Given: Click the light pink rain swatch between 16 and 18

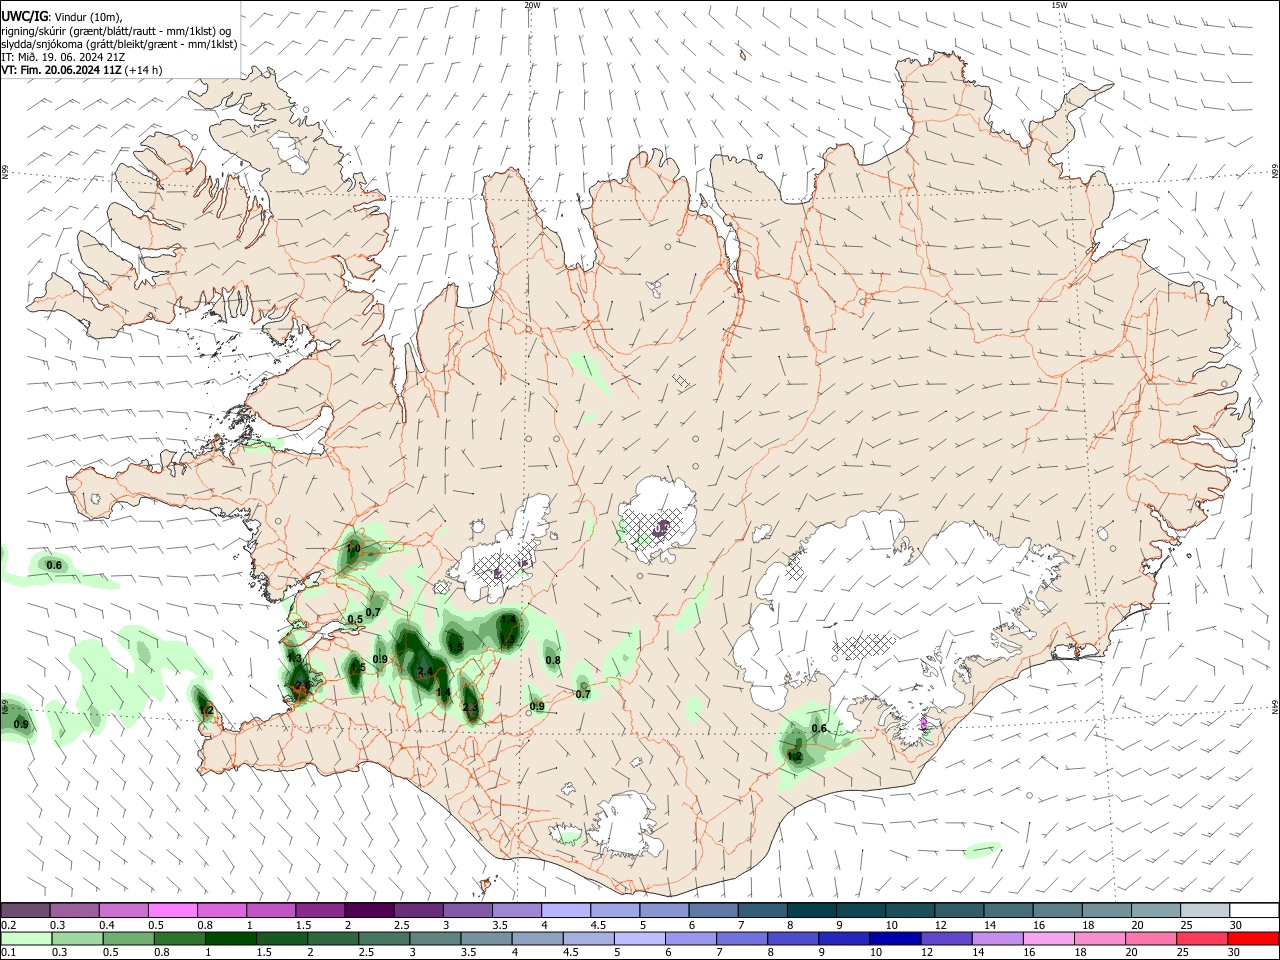Looking at the screenshot, I should pyautogui.click(x=1049, y=938).
